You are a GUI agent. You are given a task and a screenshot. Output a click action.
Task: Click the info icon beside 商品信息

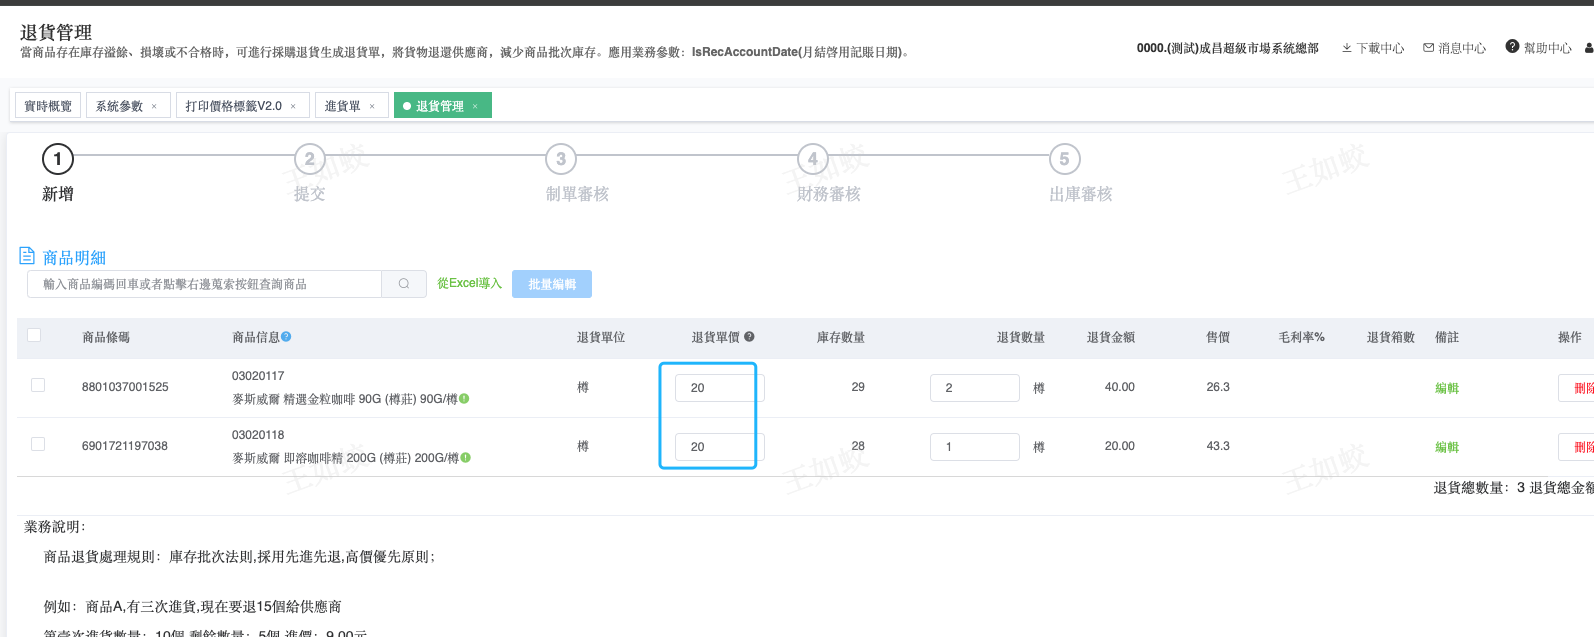tap(286, 337)
